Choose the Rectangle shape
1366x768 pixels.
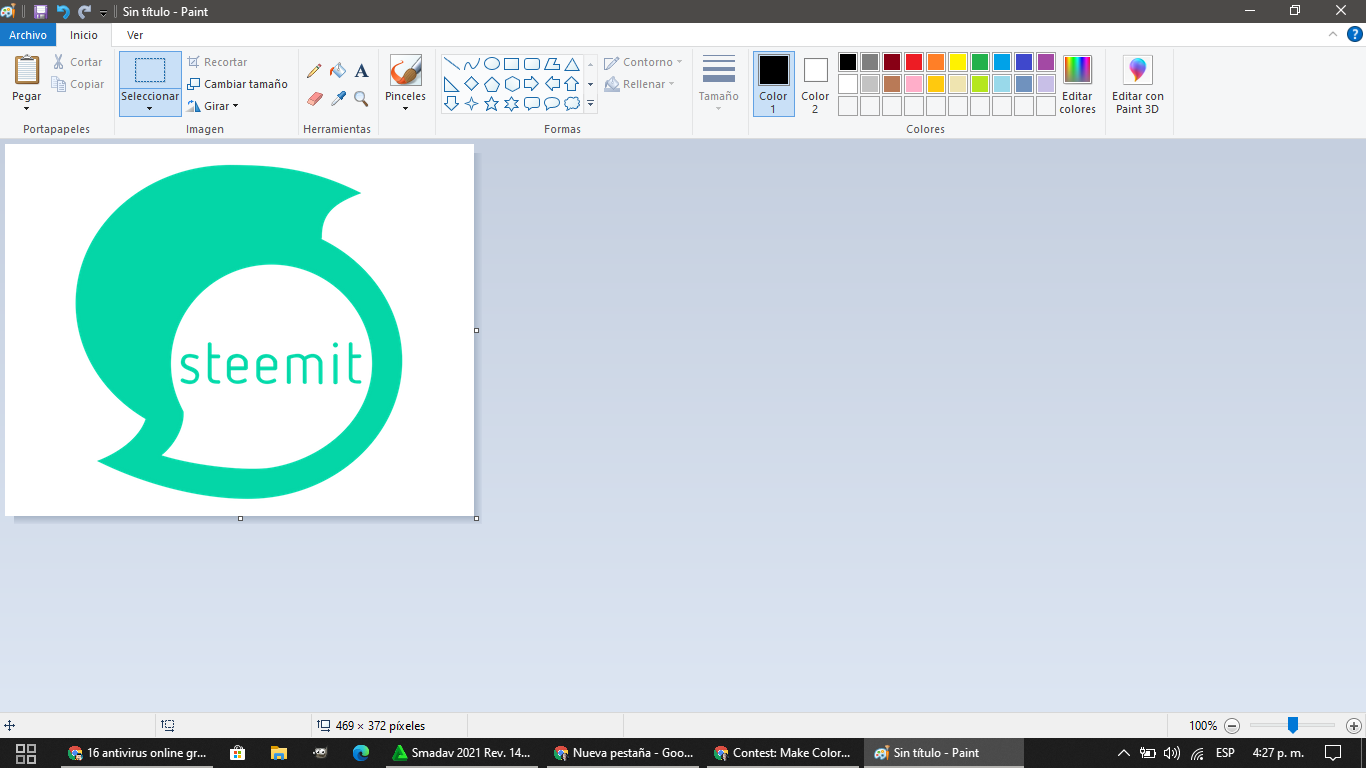512,64
